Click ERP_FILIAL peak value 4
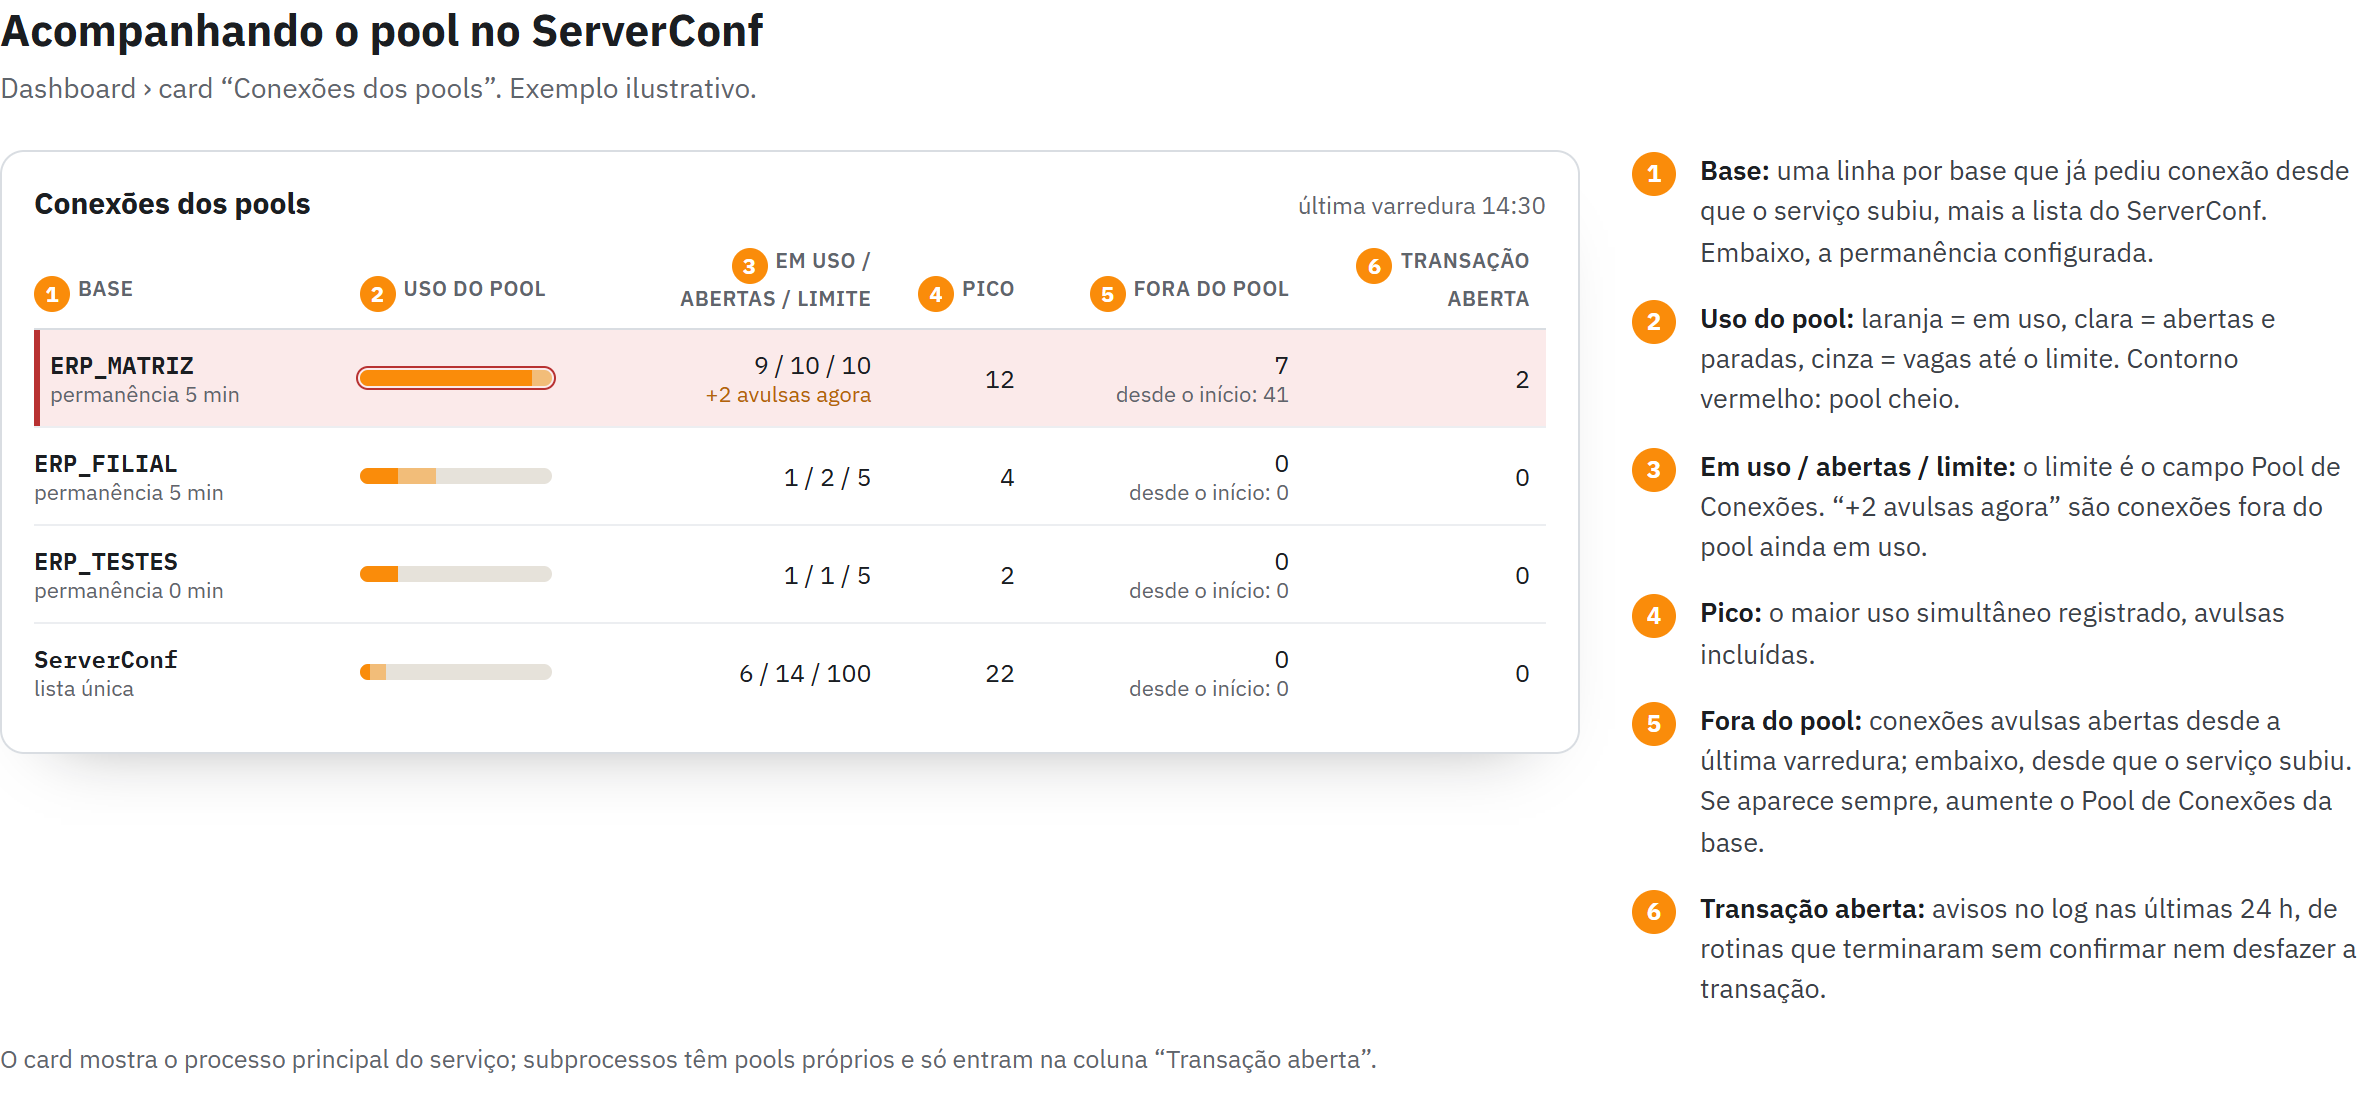This screenshot has width=2360, height=1098. [x=1007, y=478]
